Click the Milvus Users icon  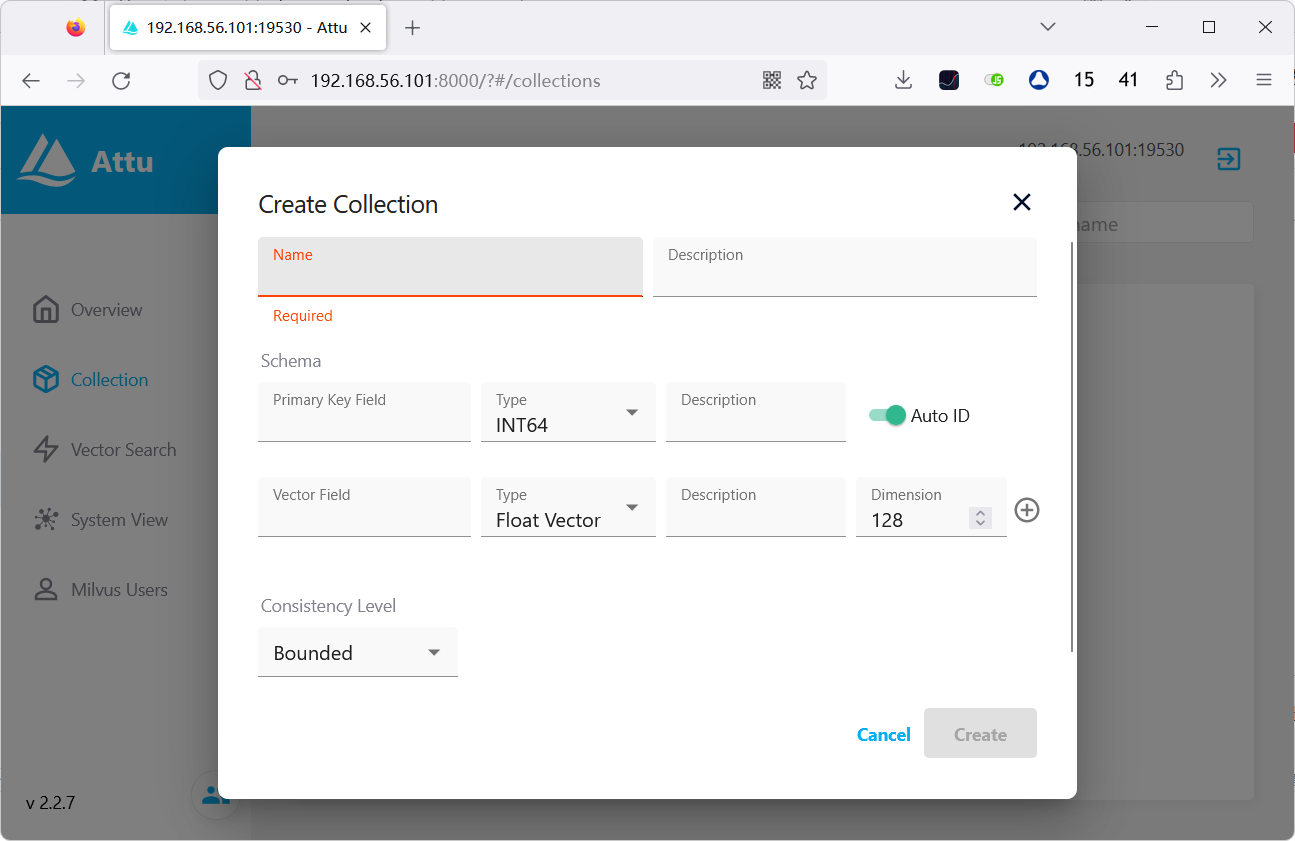46,590
